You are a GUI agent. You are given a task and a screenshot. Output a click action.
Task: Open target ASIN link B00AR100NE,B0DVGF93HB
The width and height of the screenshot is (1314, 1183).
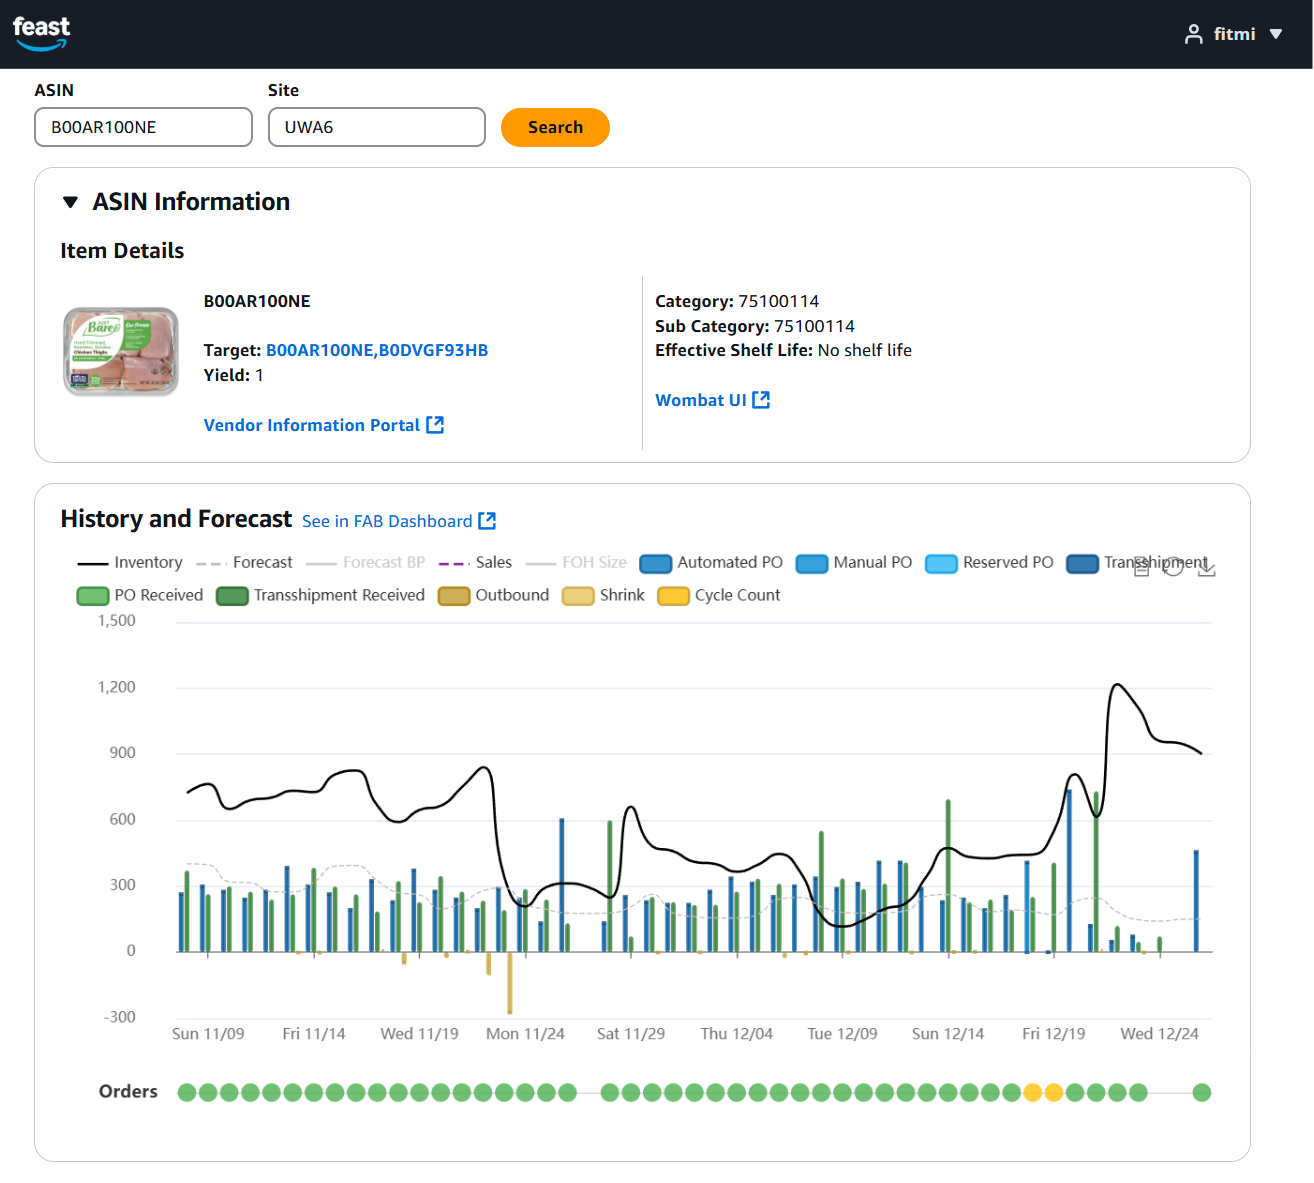[377, 350]
